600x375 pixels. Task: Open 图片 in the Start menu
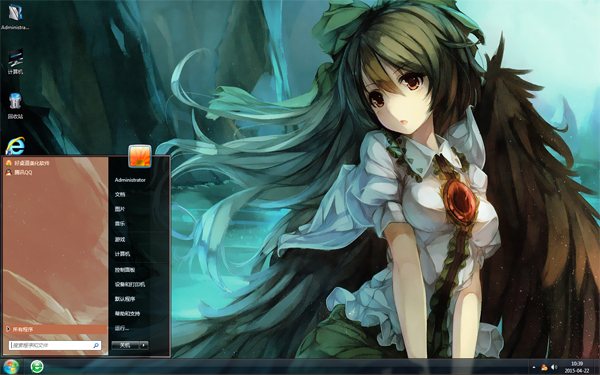tap(120, 209)
